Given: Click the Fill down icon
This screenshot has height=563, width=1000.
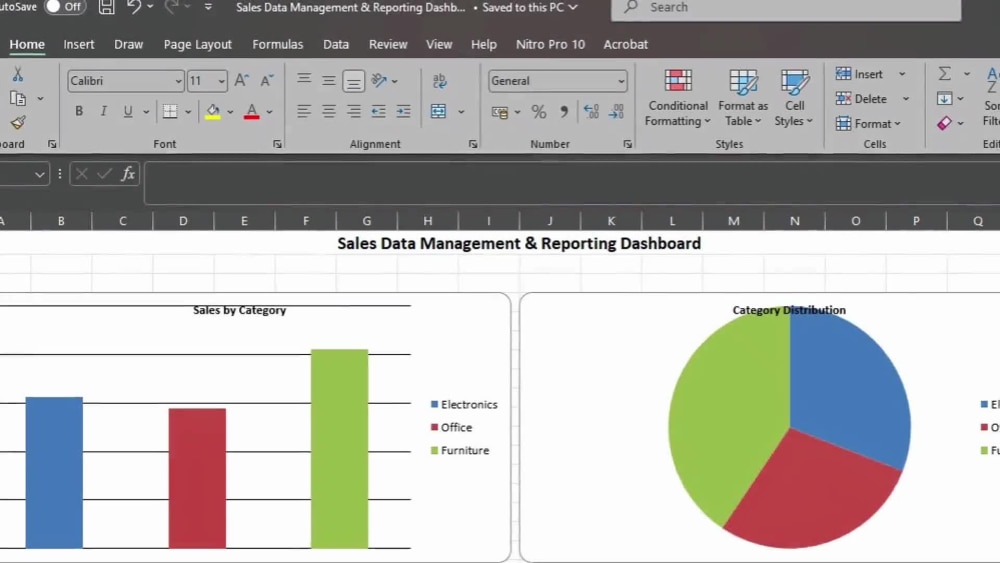Looking at the screenshot, I should tap(945, 98).
